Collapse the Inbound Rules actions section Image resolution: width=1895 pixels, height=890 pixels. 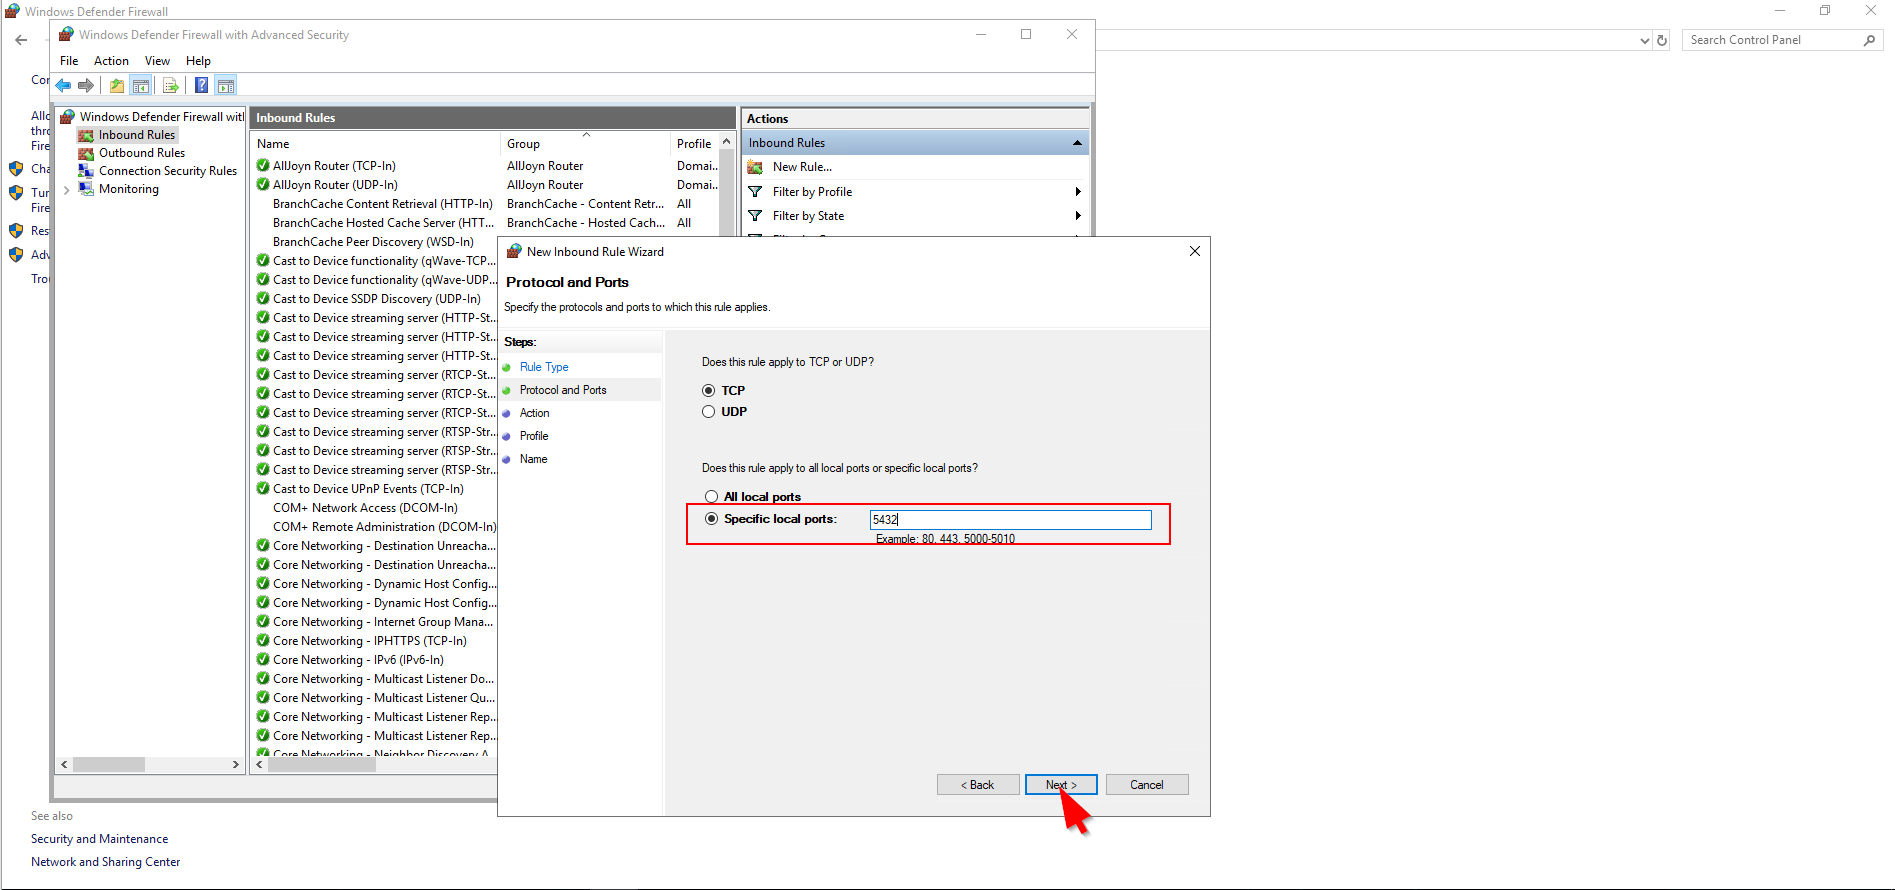[1077, 143]
